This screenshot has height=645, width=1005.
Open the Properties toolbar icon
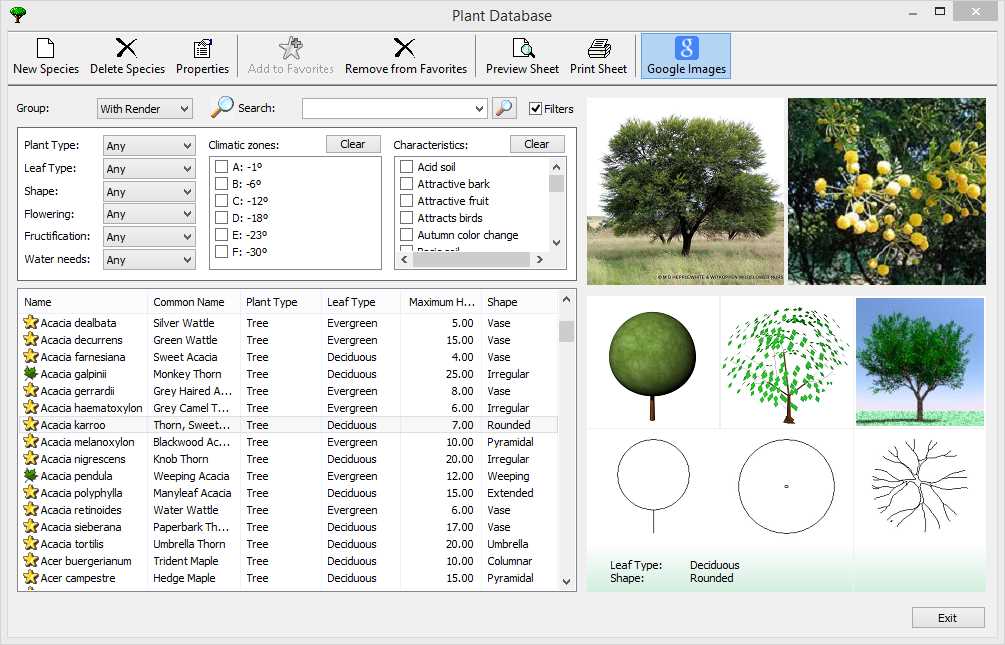coord(202,56)
